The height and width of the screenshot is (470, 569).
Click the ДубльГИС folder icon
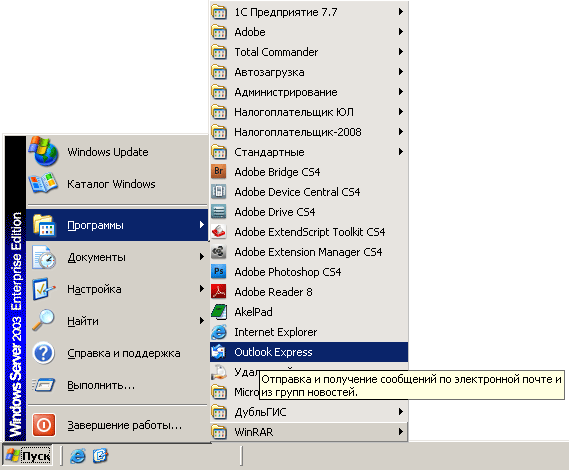pyautogui.click(x=219, y=412)
